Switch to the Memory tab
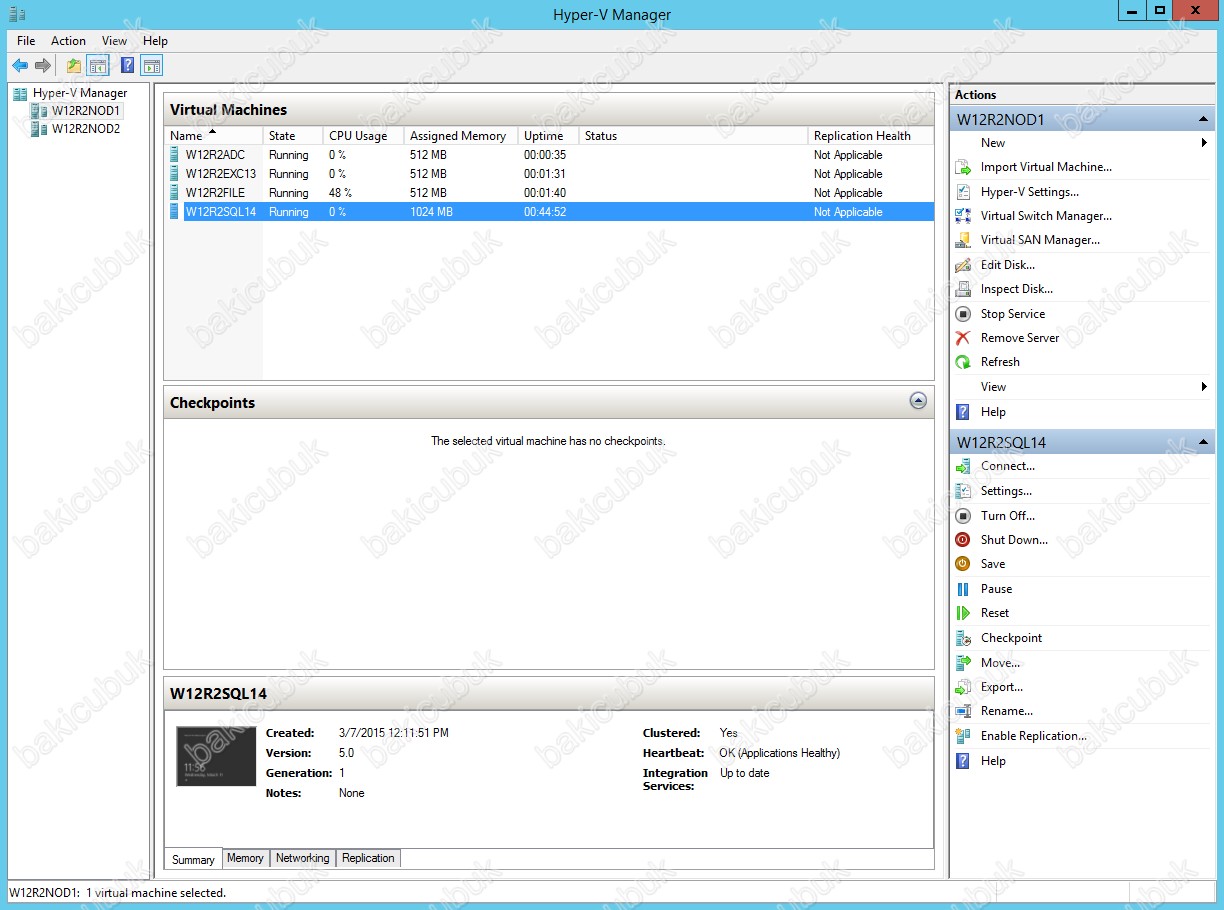Viewport: 1224px width, 910px height. pyautogui.click(x=245, y=858)
